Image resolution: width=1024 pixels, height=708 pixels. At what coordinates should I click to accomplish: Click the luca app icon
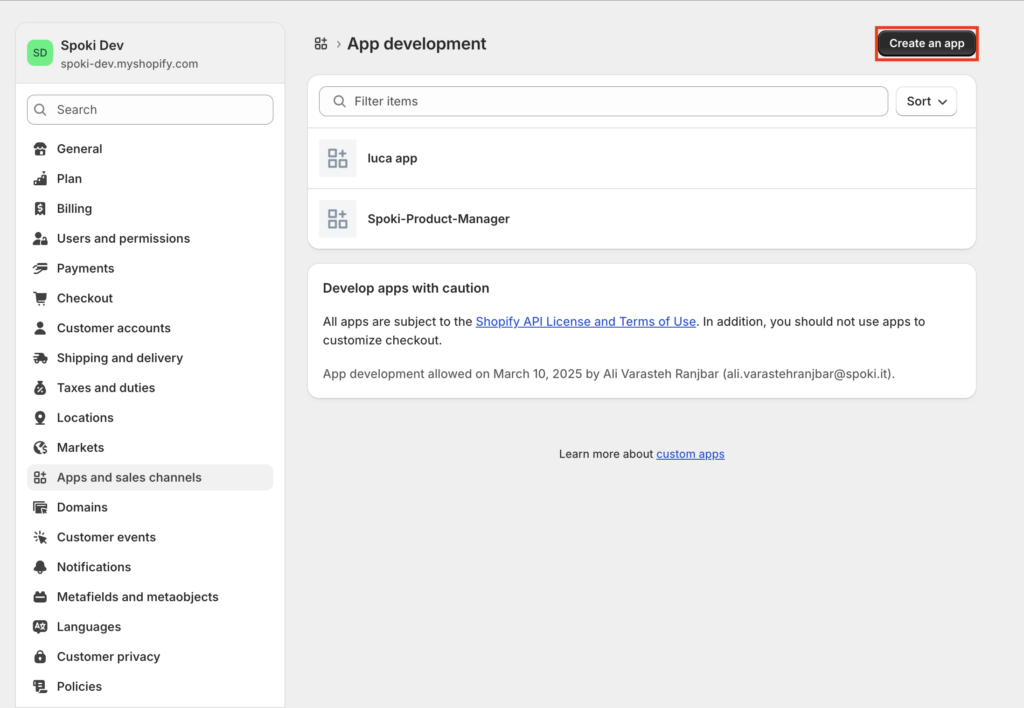(337, 158)
